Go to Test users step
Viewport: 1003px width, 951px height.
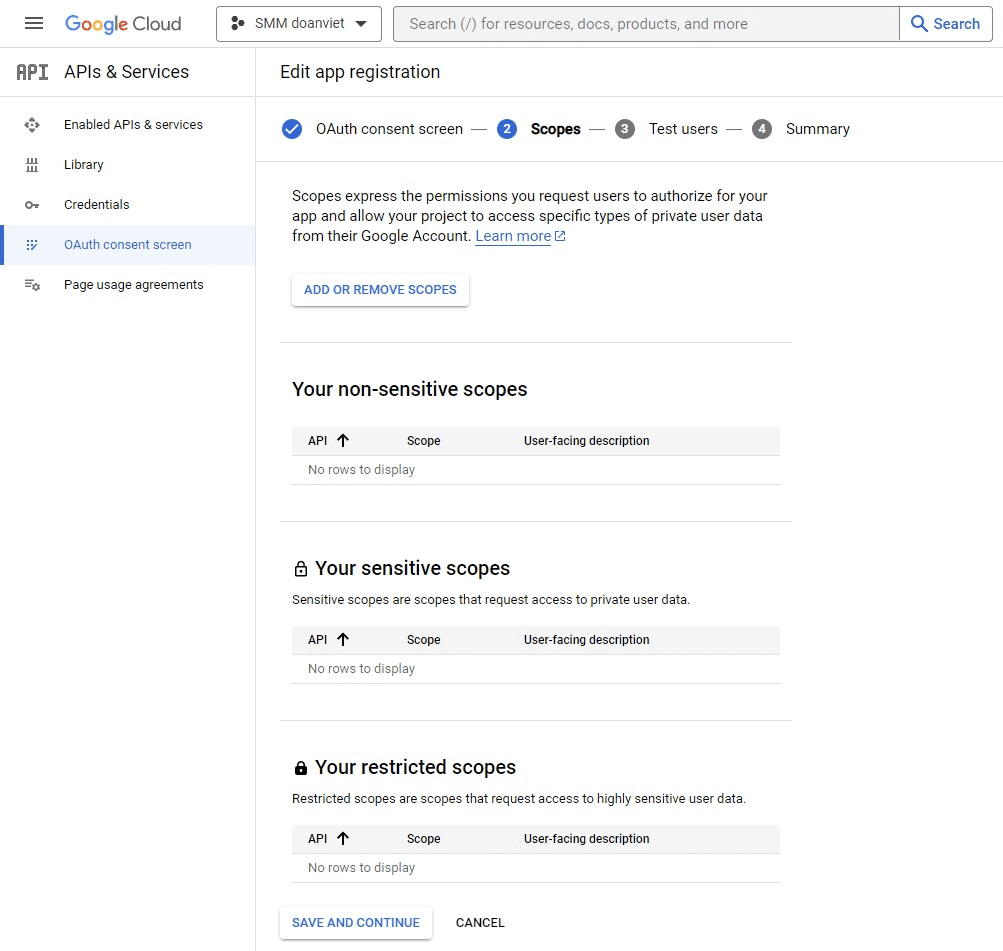[682, 129]
